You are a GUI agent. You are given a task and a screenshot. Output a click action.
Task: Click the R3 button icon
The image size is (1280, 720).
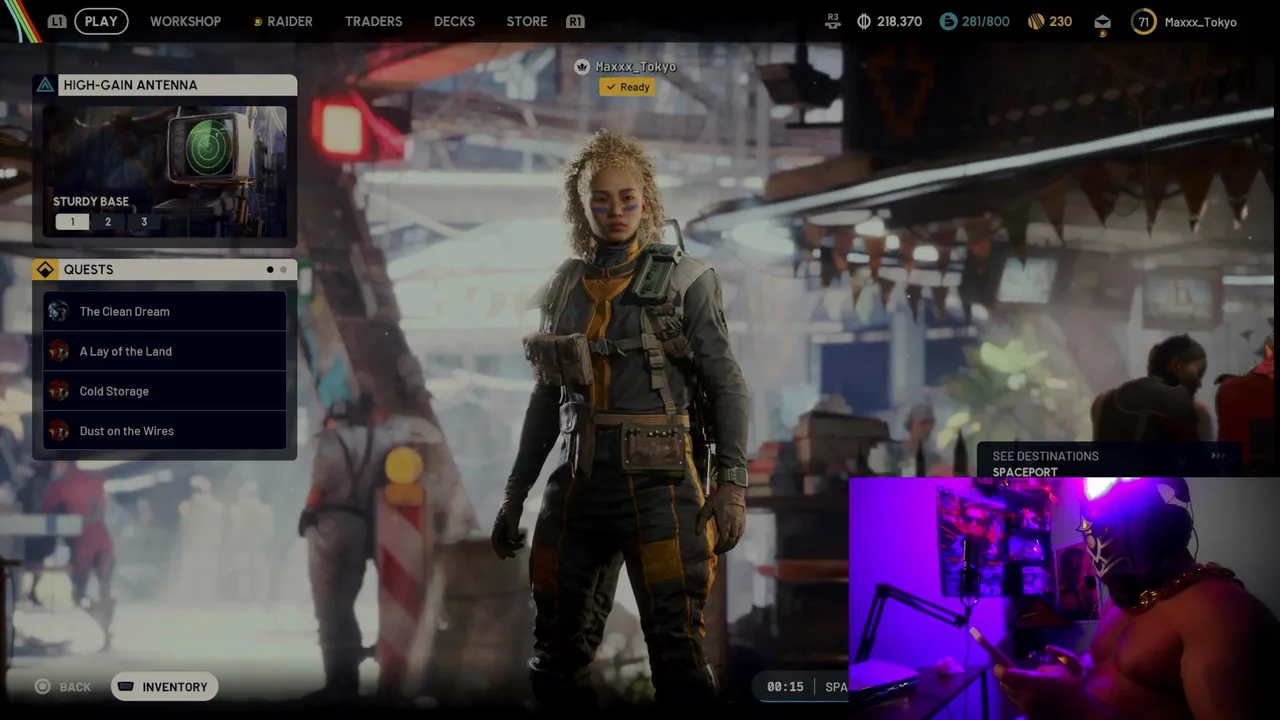[x=832, y=21]
